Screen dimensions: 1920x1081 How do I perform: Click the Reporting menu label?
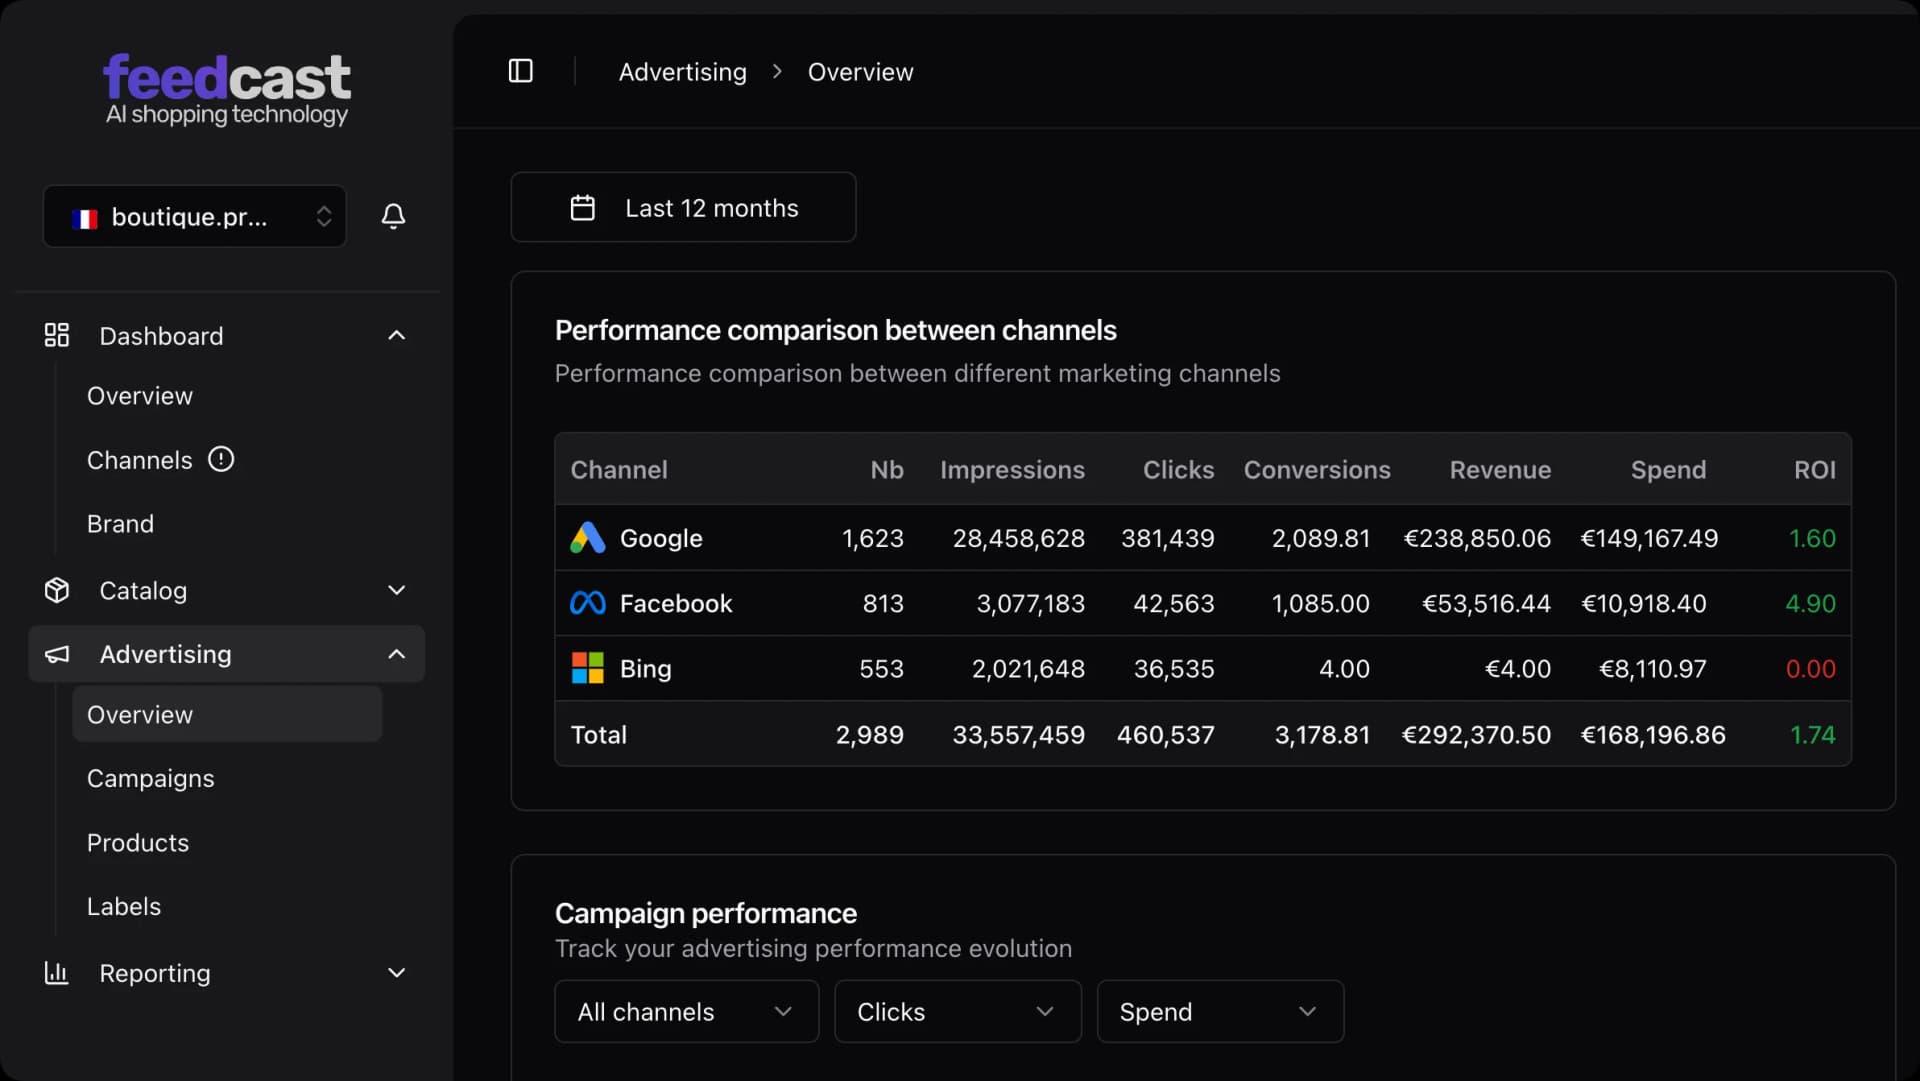[x=155, y=973]
